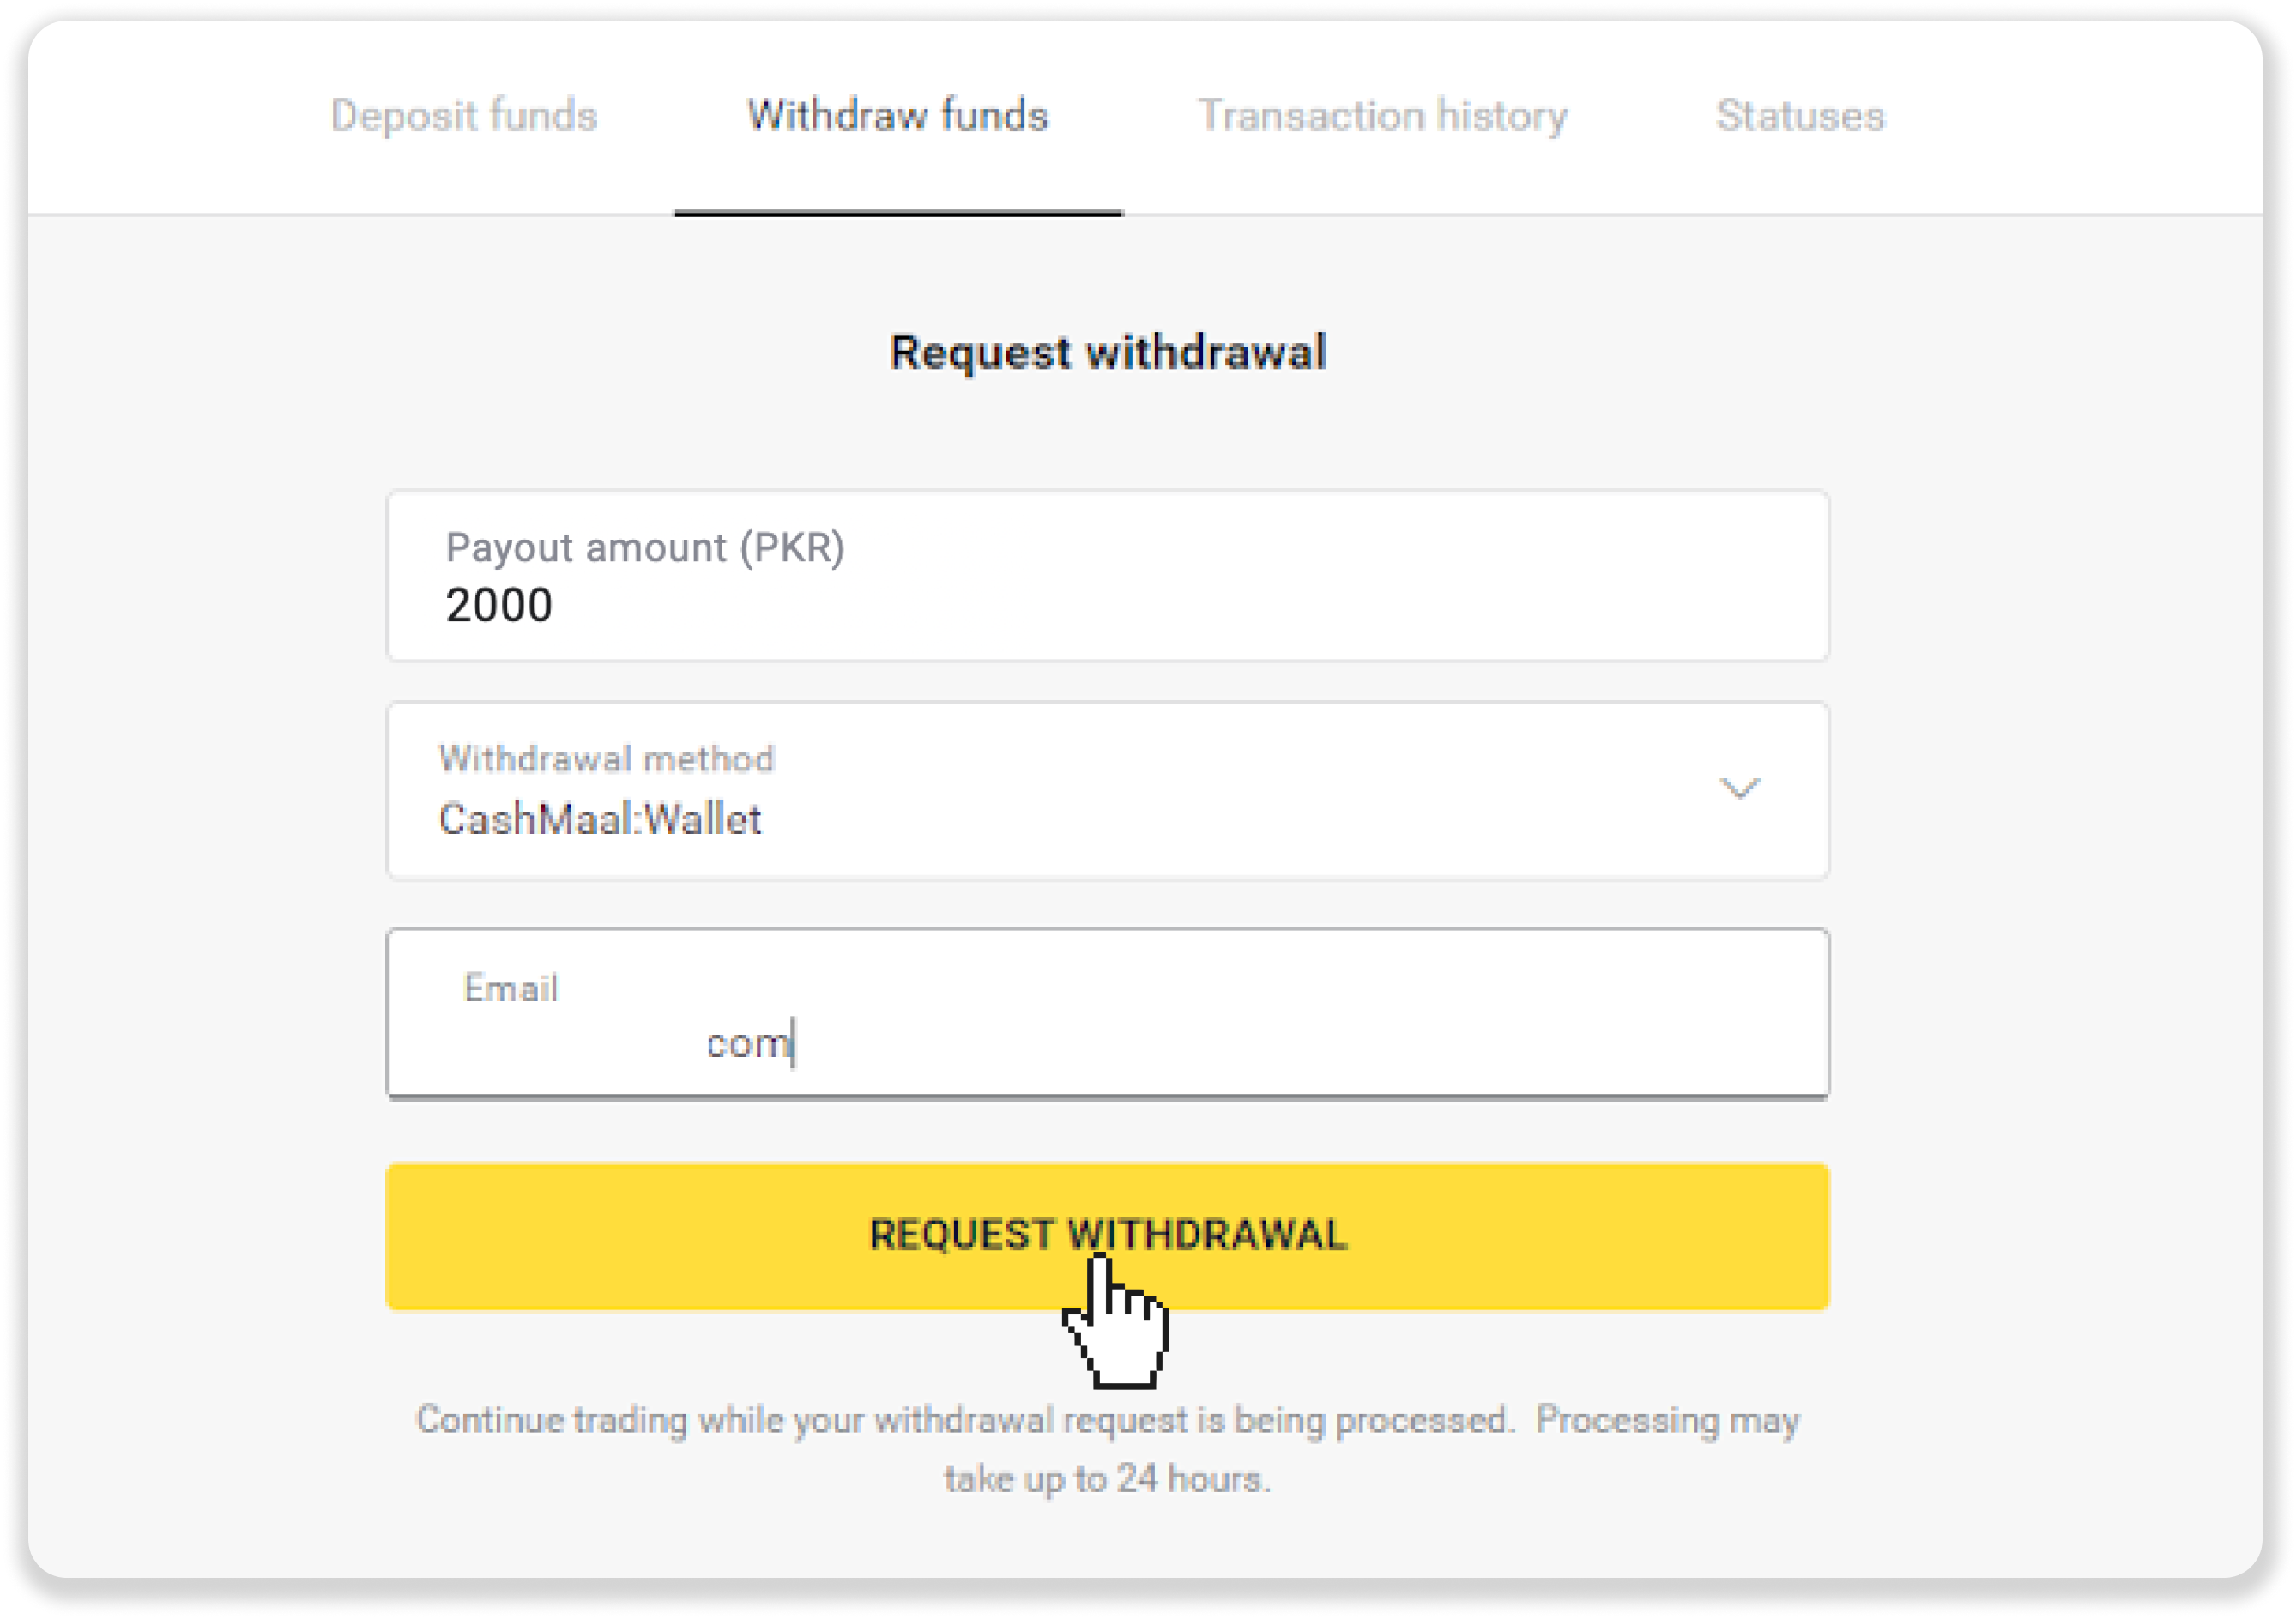This screenshot has height=1619, width=2296.
Task: Focus the Email input field
Action: coord(1107,1012)
